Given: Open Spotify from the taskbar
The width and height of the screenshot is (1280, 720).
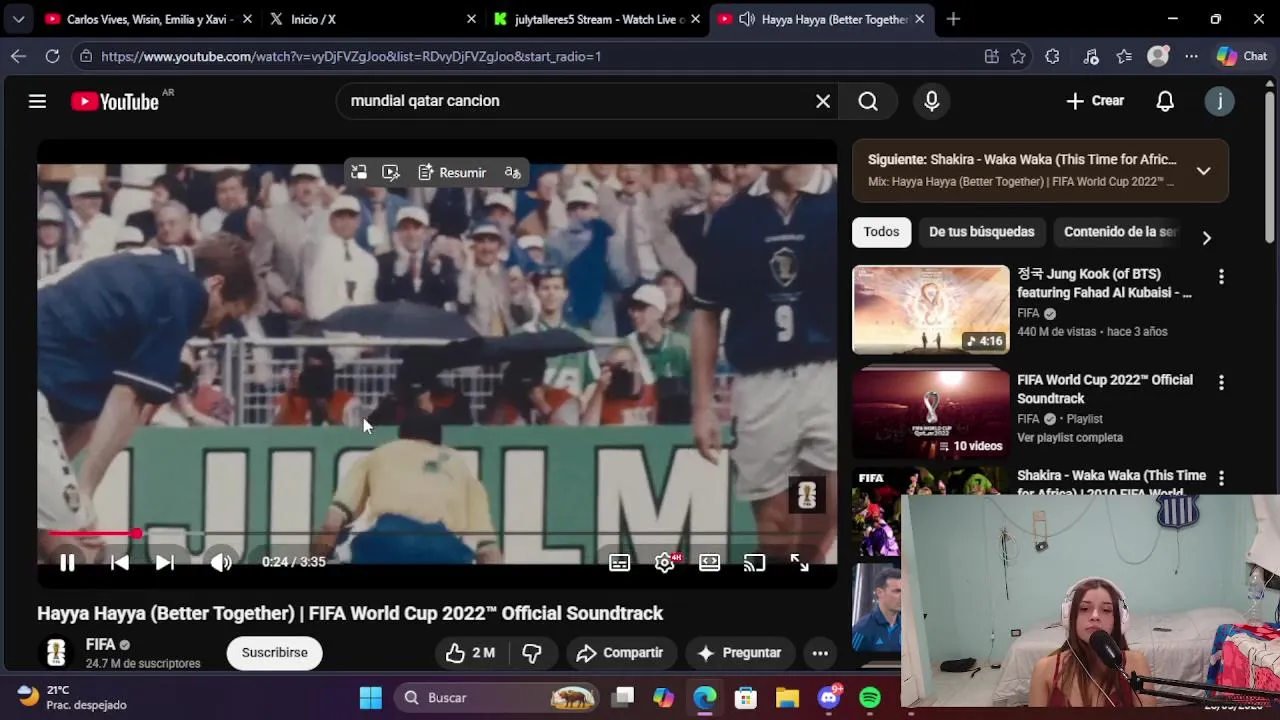Looking at the screenshot, I should [x=870, y=698].
